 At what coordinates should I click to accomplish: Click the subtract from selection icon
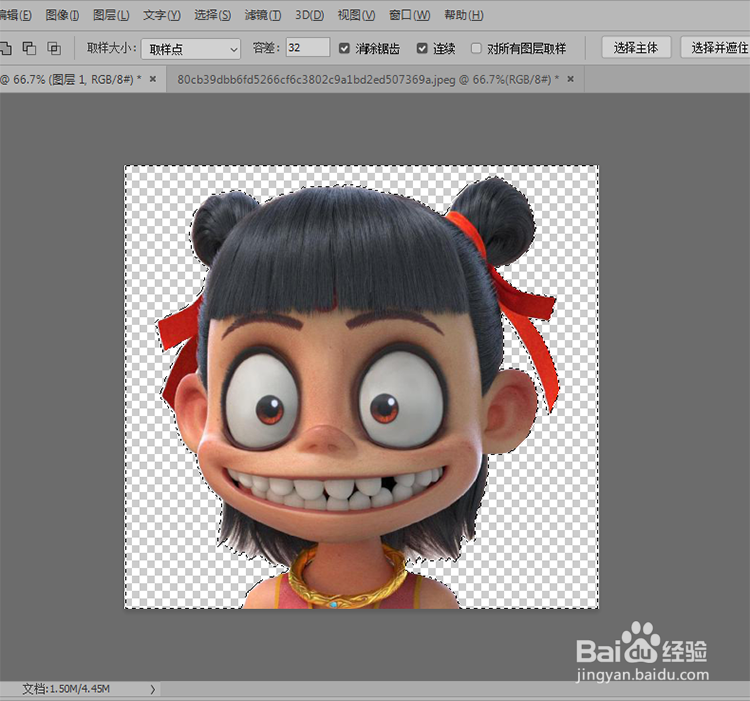pyautogui.click(x=29, y=48)
